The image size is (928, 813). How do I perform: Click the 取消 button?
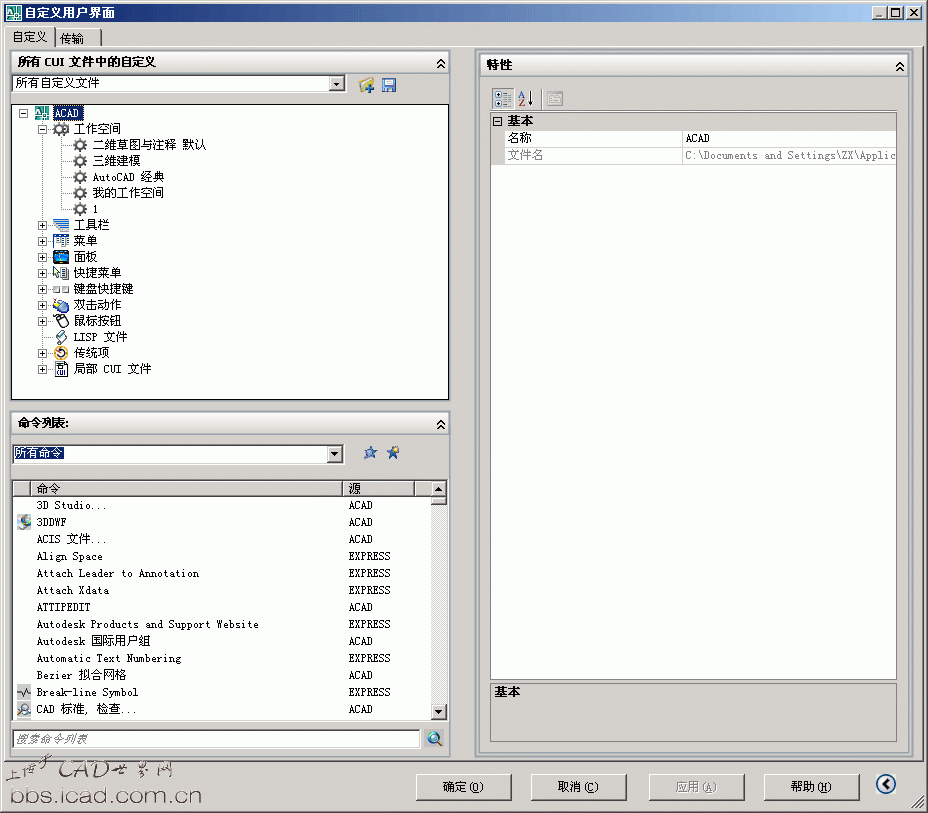click(x=578, y=787)
